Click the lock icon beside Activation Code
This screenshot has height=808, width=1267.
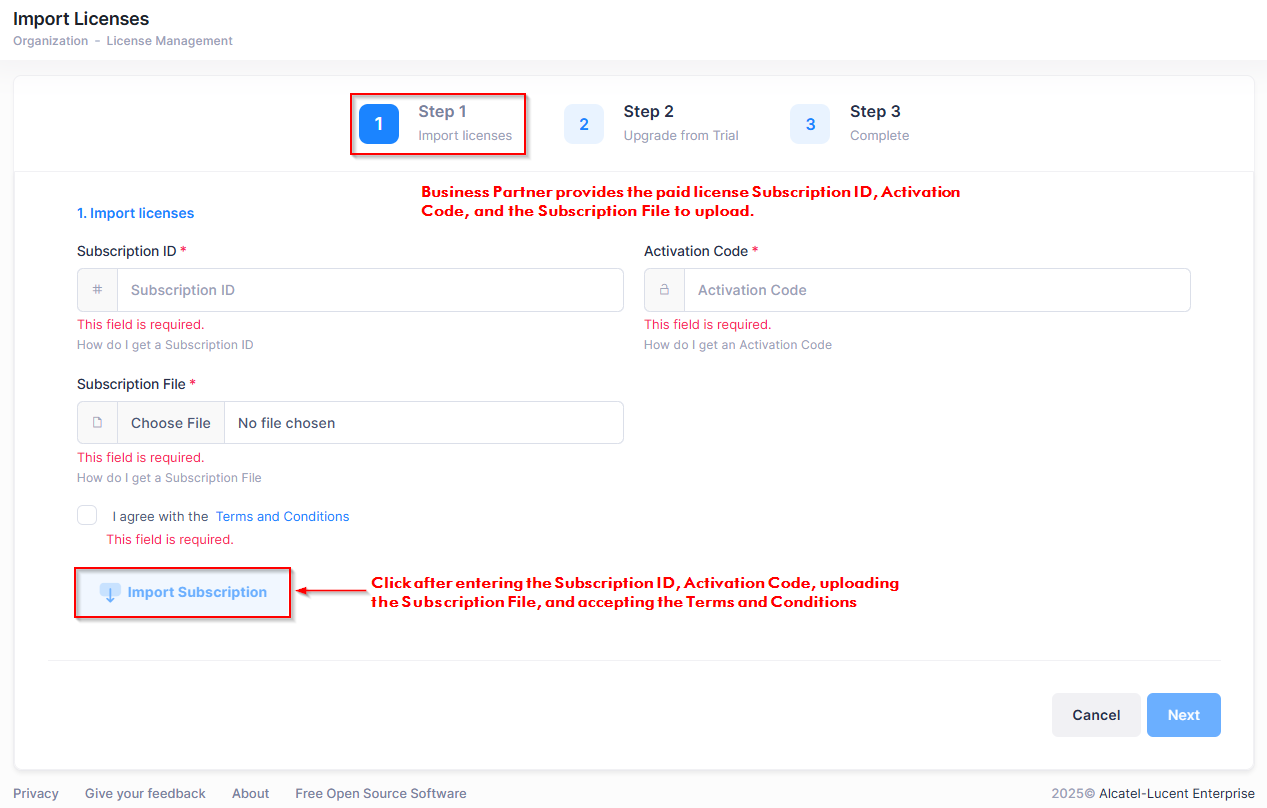[x=664, y=290]
